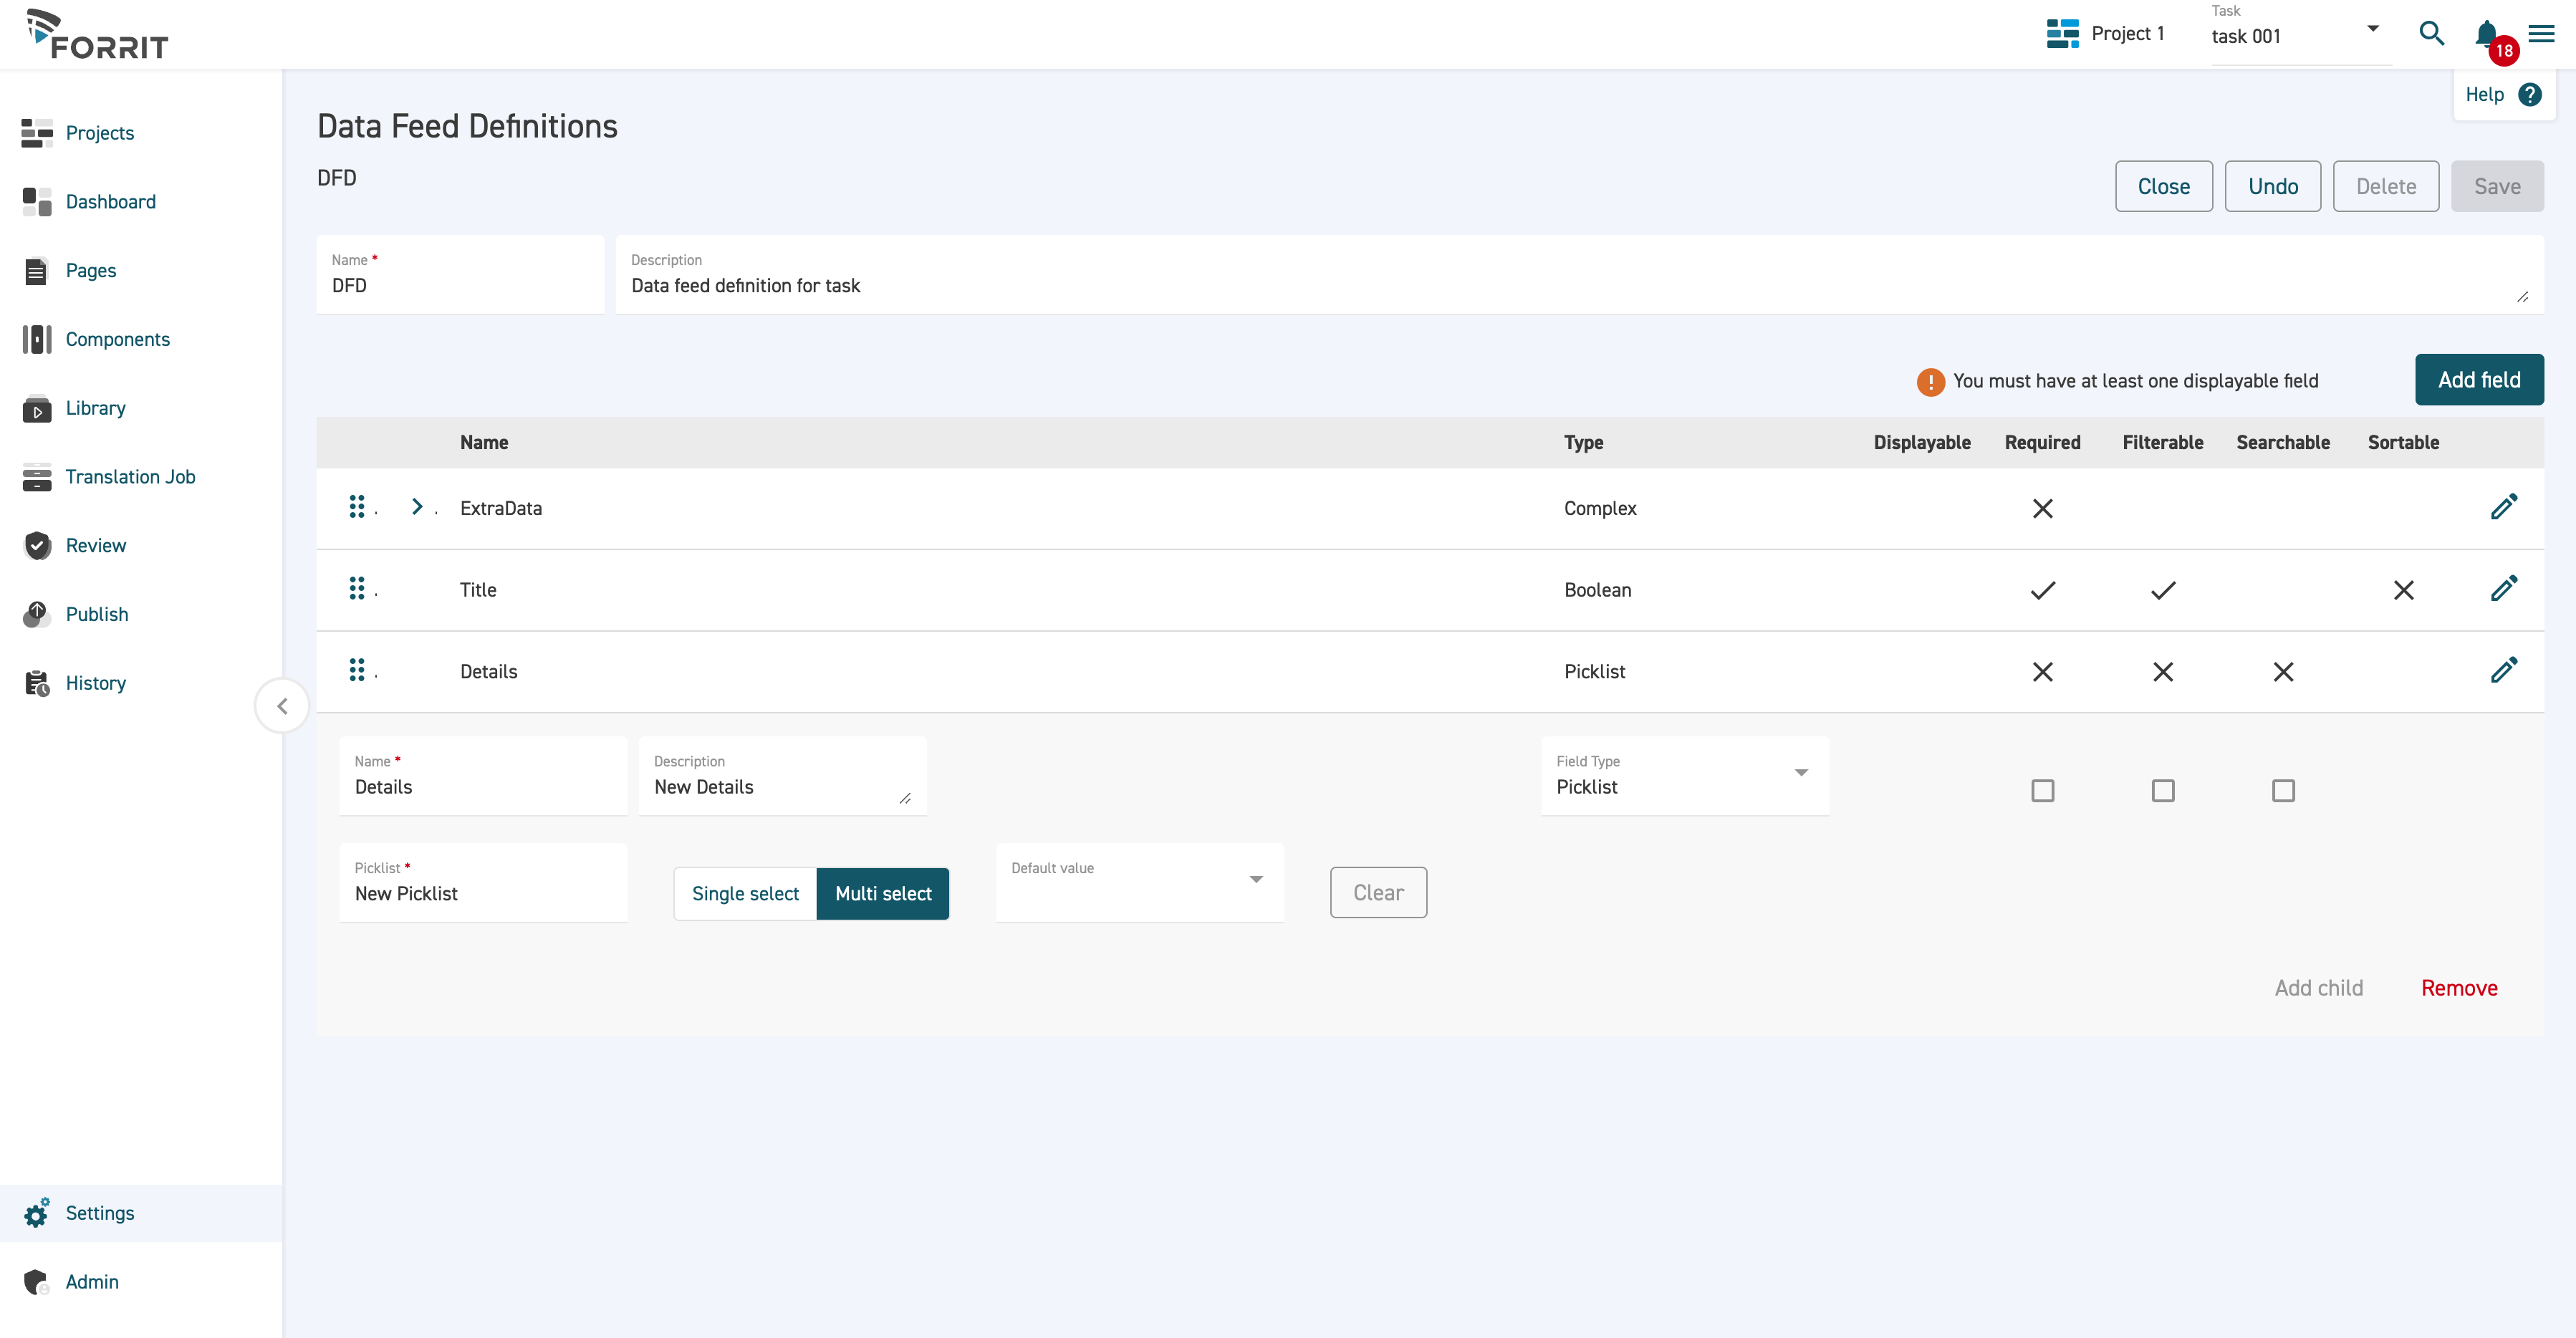Click the notification bell icon

2486,35
